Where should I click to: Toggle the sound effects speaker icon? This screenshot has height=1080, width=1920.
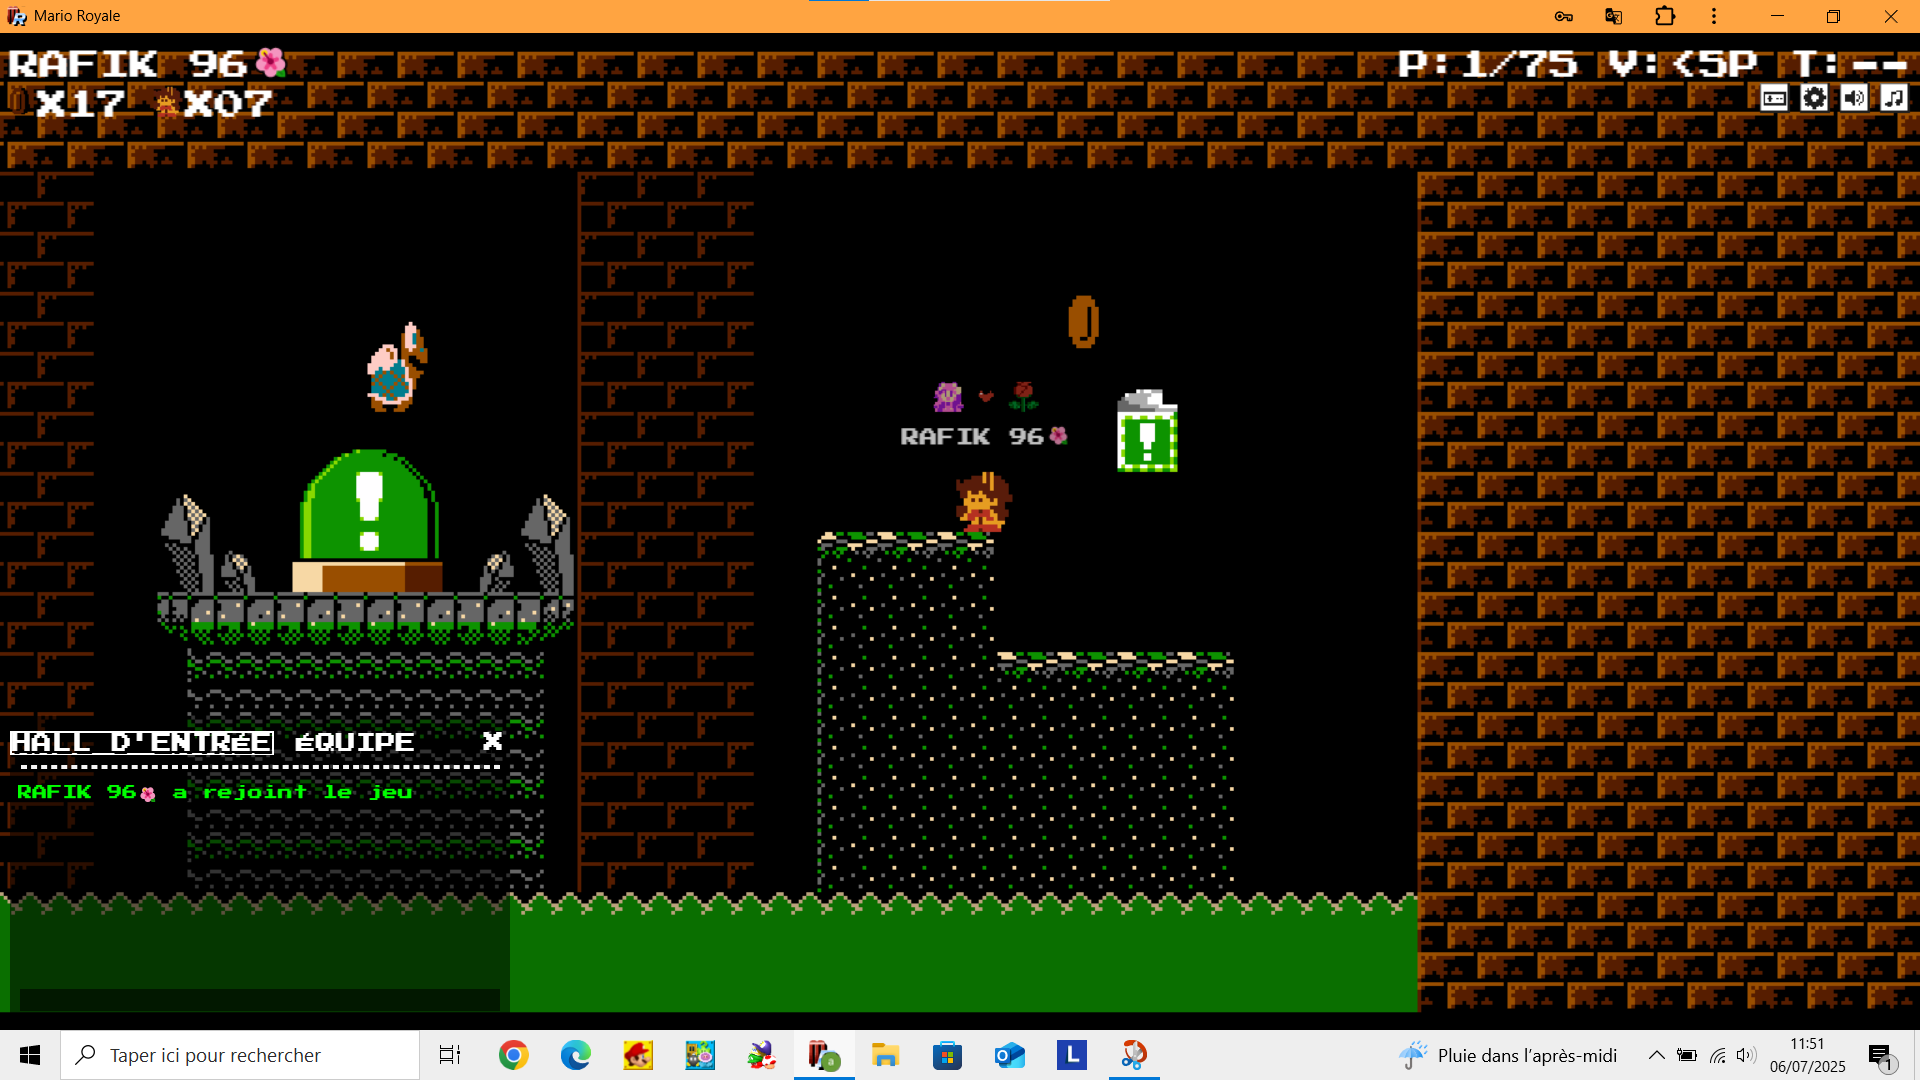pyautogui.click(x=1854, y=98)
